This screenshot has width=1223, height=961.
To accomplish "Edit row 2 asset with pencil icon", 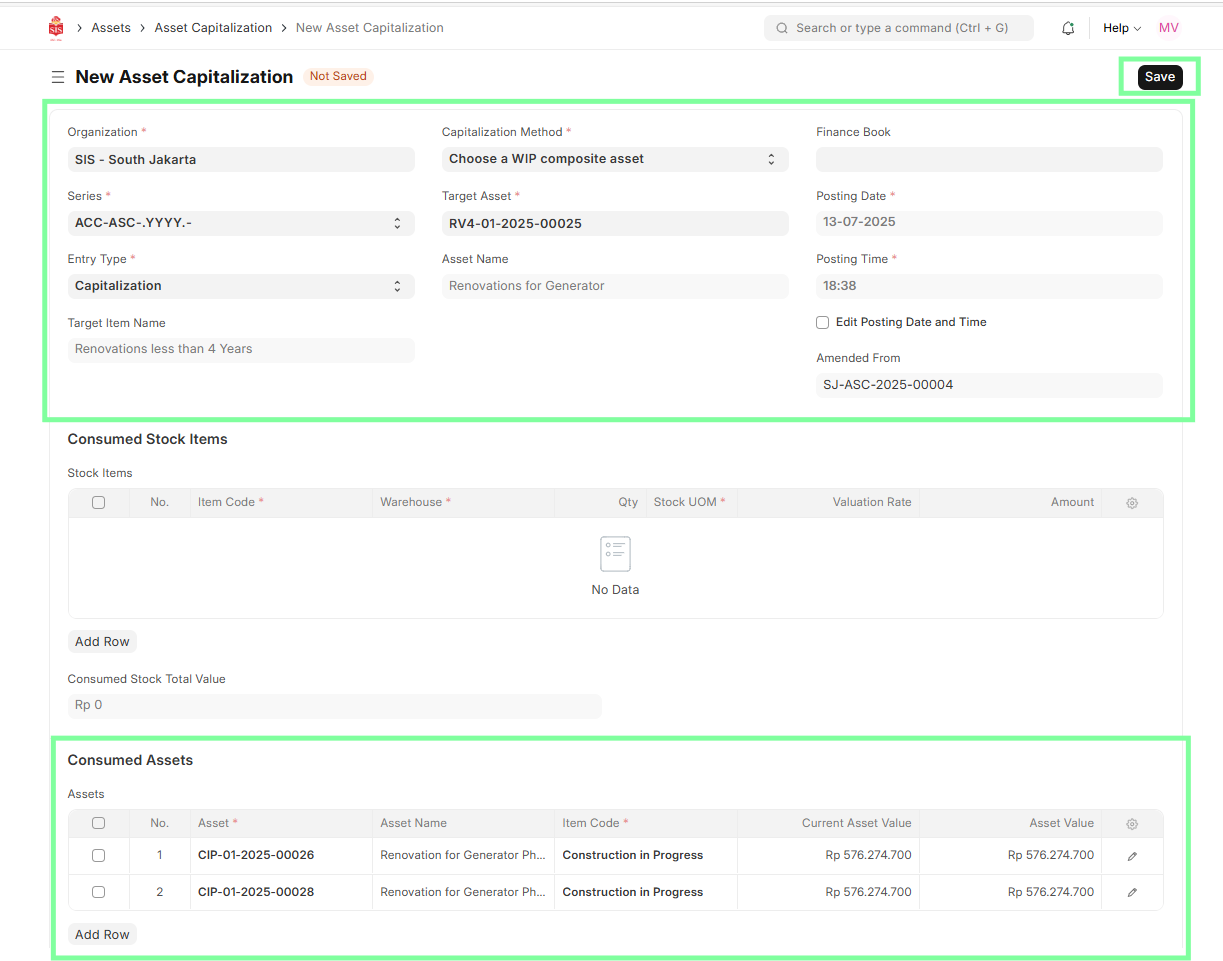I will tap(1132, 892).
